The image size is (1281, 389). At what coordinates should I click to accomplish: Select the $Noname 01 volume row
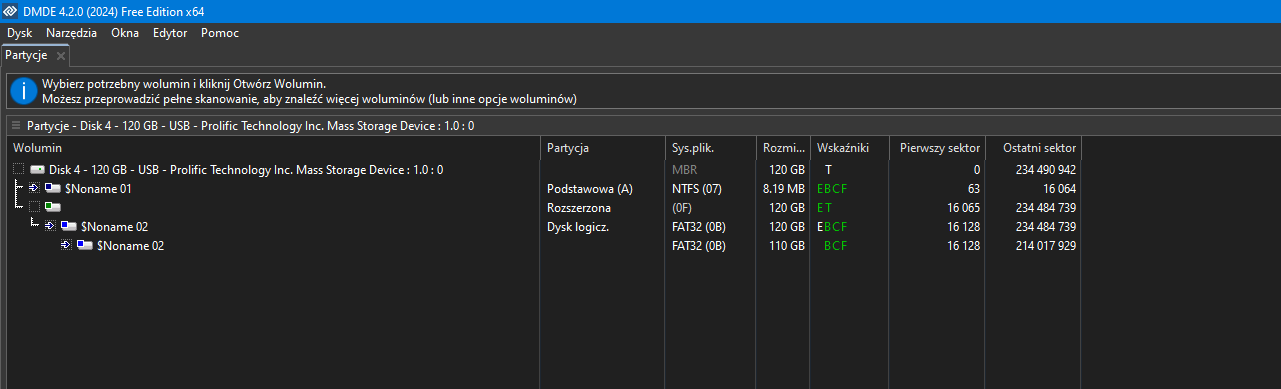(x=545, y=188)
